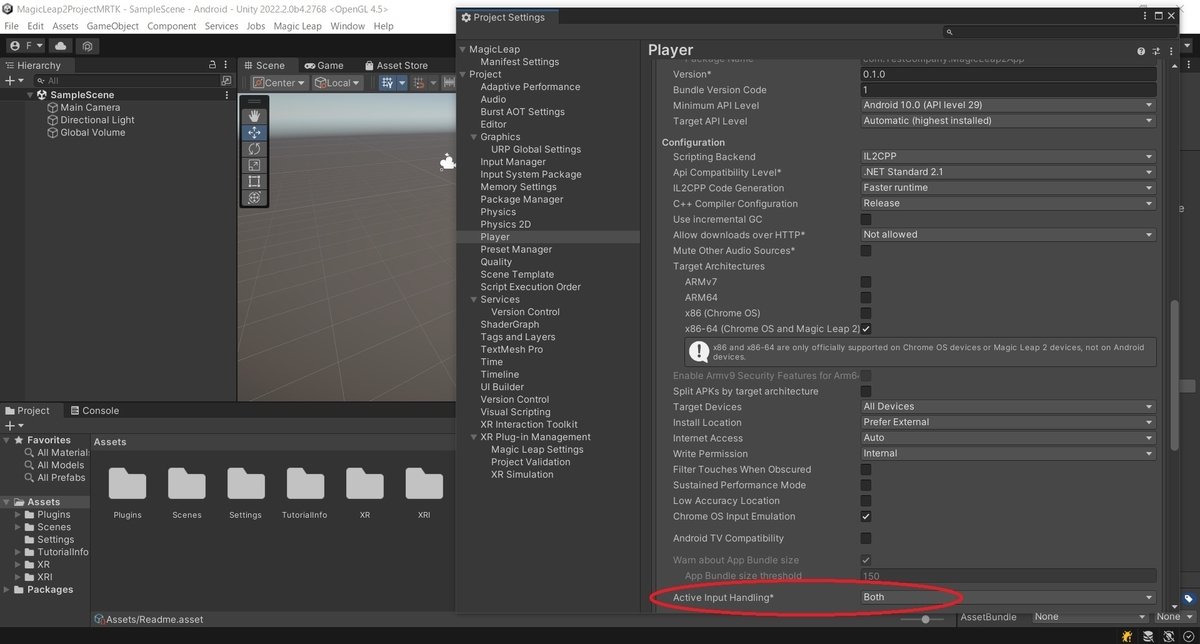This screenshot has height=644, width=1200.
Task: Select Main Camera in Hierarchy
Action: [90, 107]
